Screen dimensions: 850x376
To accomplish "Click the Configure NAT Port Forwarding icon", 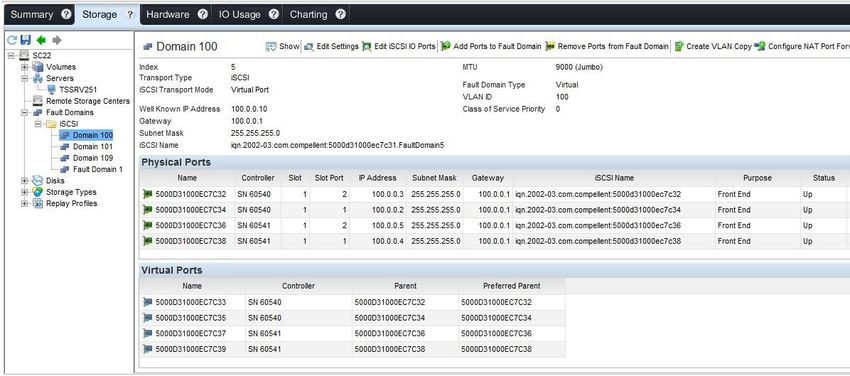I will (760, 47).
